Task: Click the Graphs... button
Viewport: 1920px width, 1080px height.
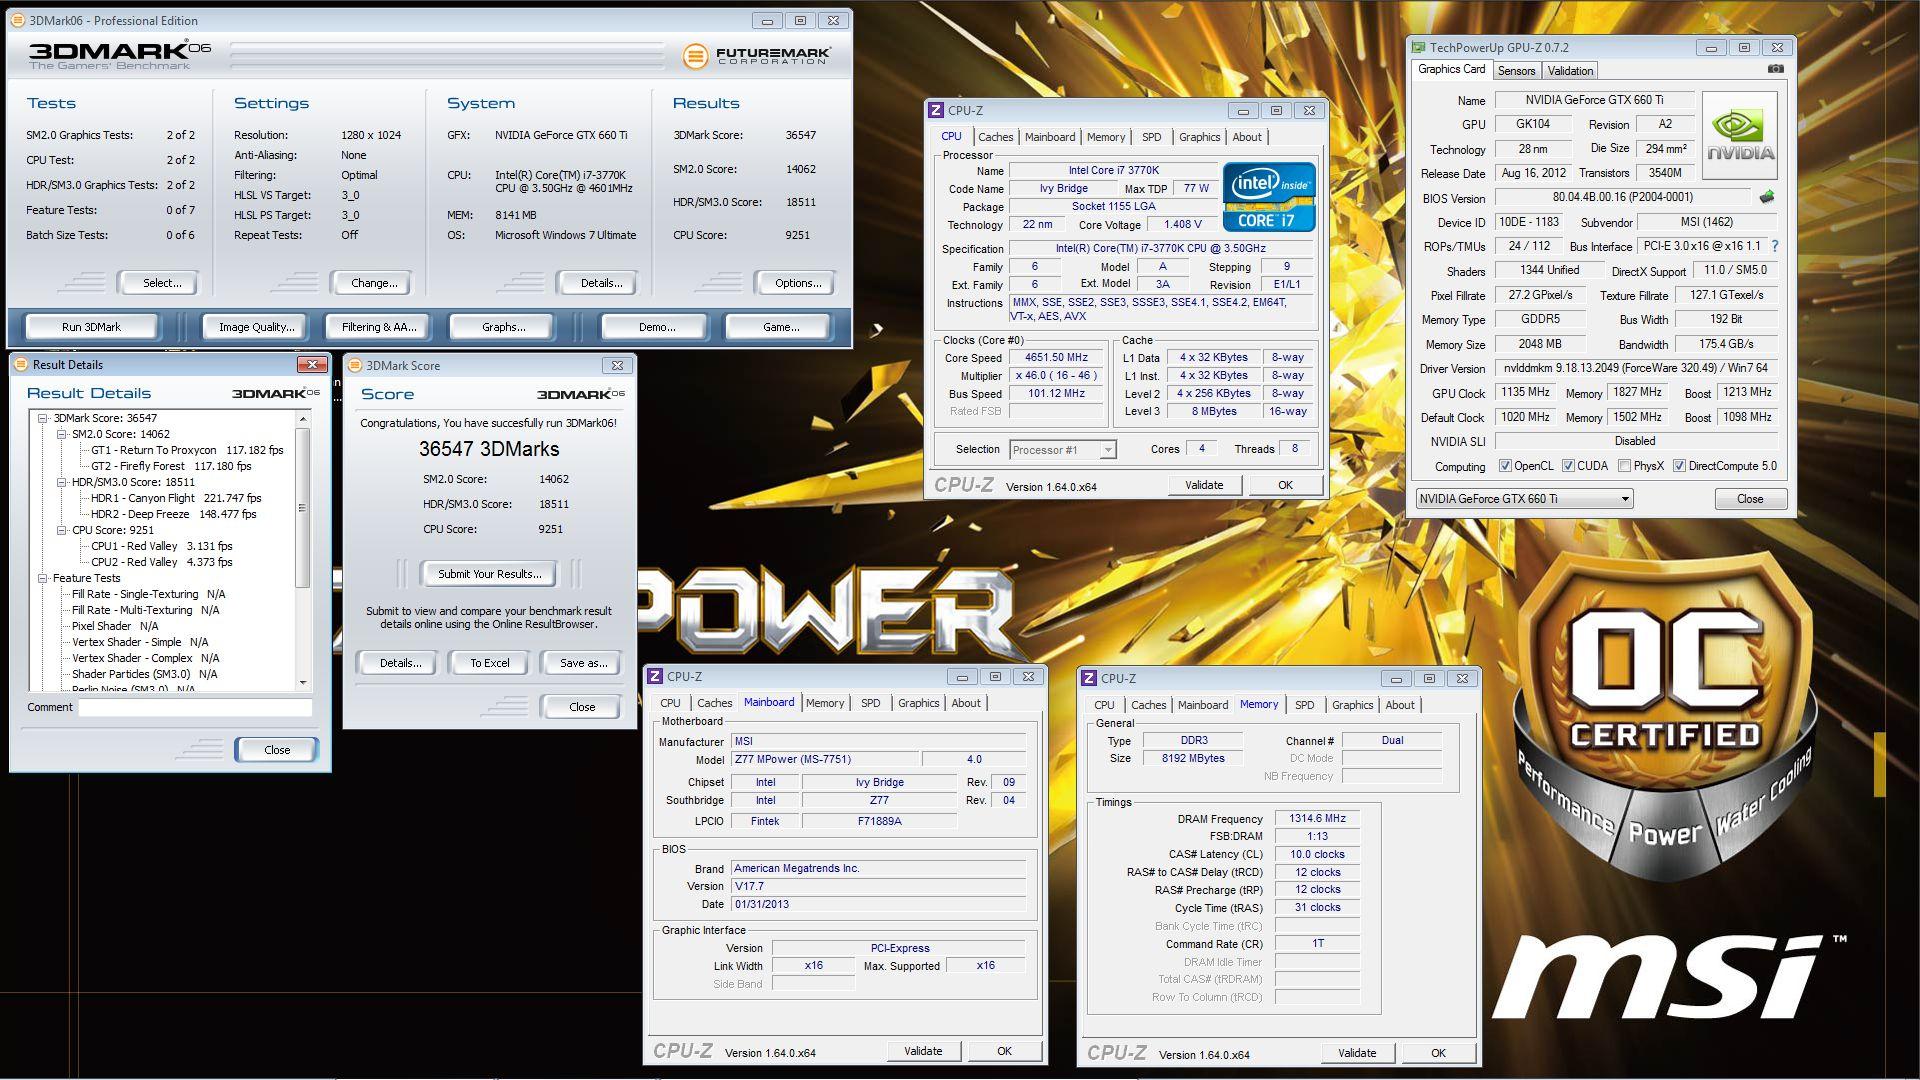Action: click(503, 327)
